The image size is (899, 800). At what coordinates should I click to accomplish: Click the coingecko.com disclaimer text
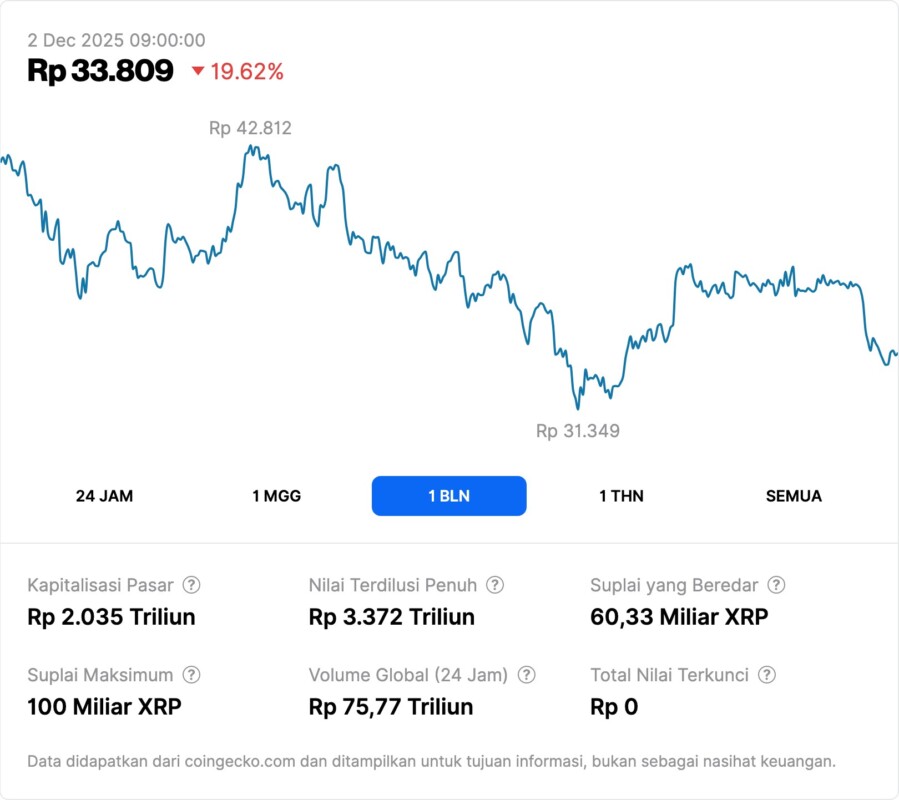[x=431, y=761]
